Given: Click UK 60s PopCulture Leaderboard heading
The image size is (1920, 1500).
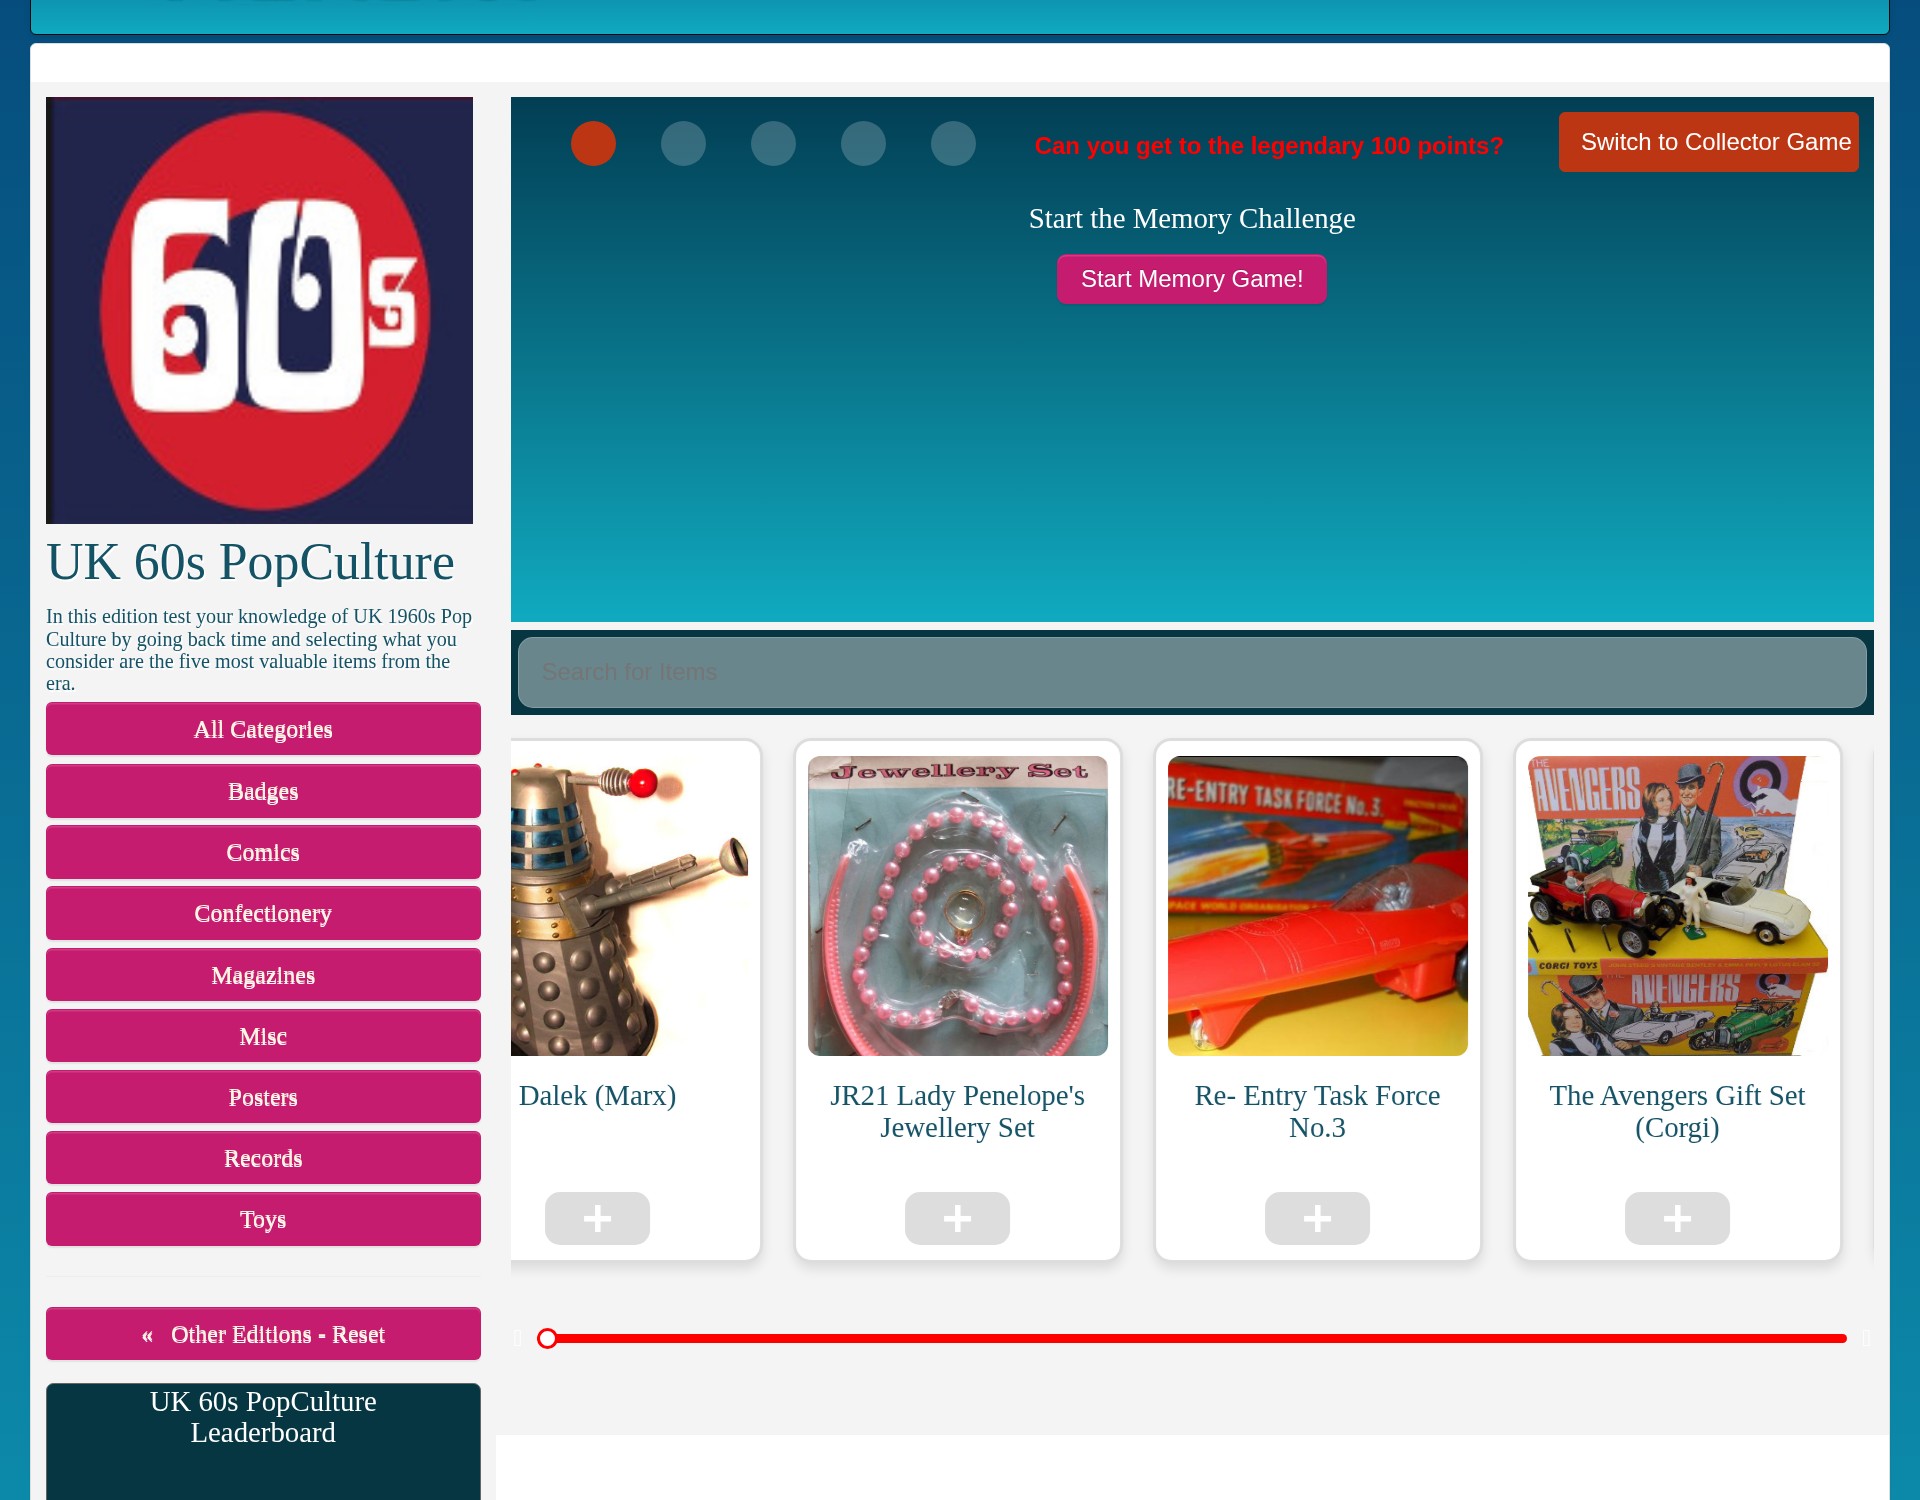Looking at the screenshot, I should click(263, 1417).
